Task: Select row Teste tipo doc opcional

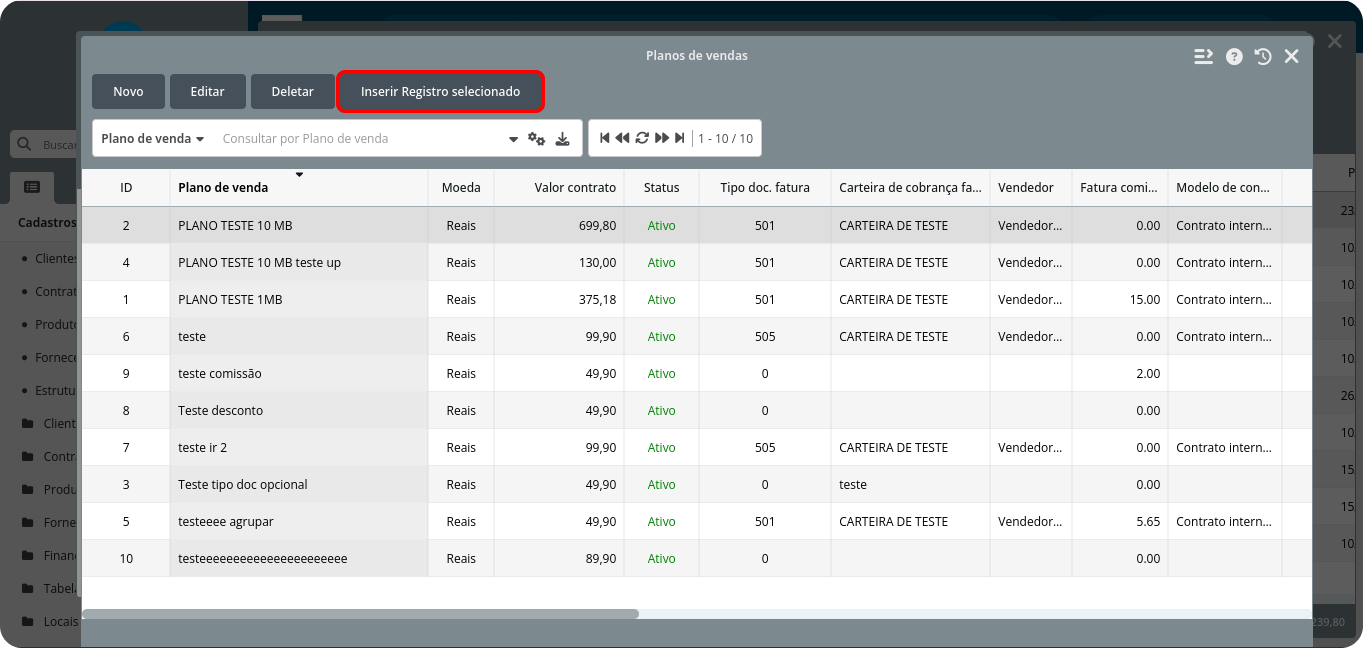Action: click(696, 484)
